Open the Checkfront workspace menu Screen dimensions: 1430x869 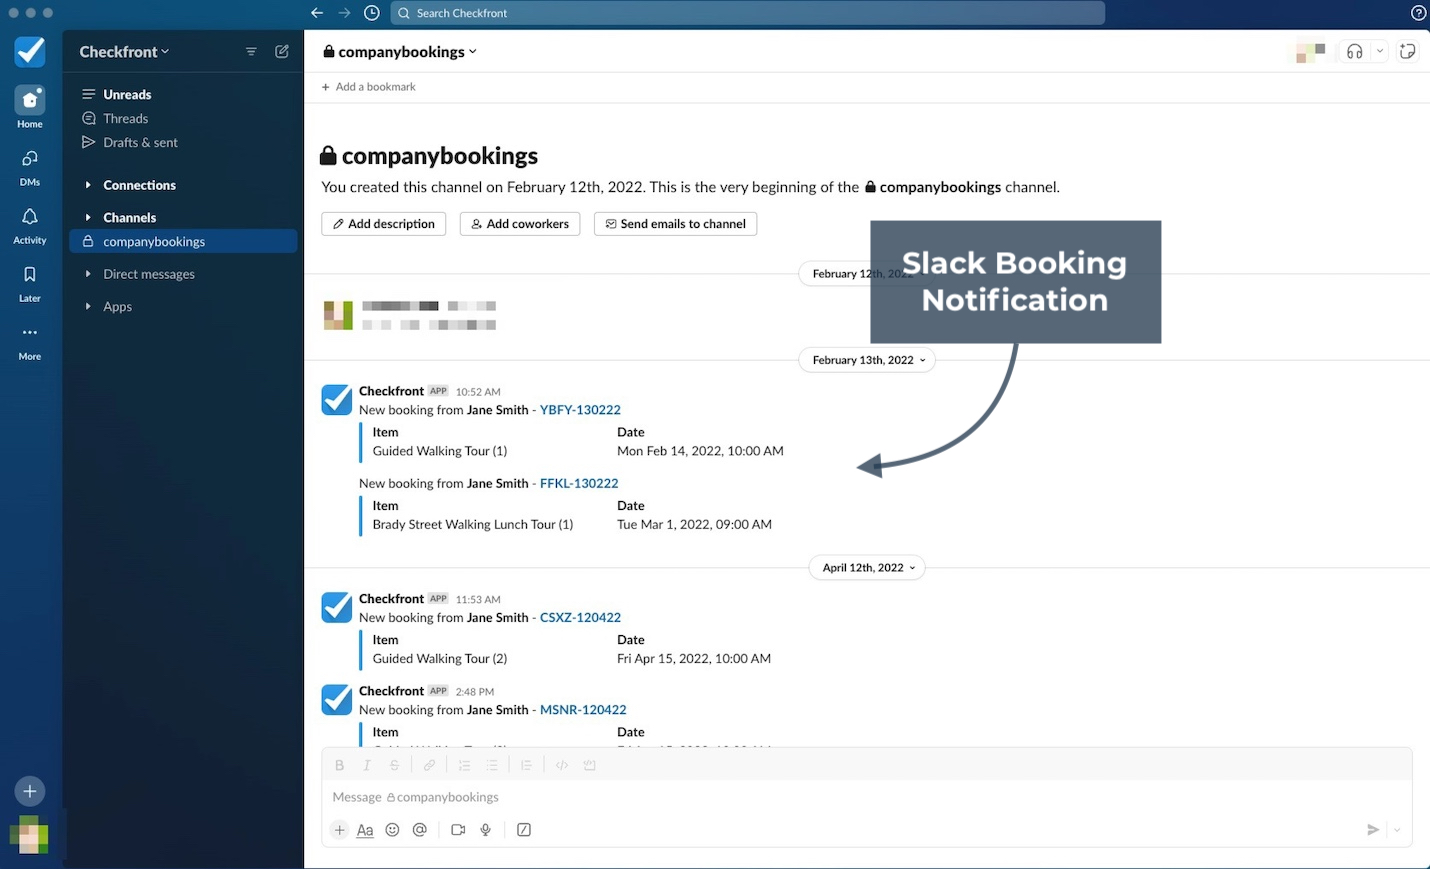pyautogui.click(x=124, y=52)
